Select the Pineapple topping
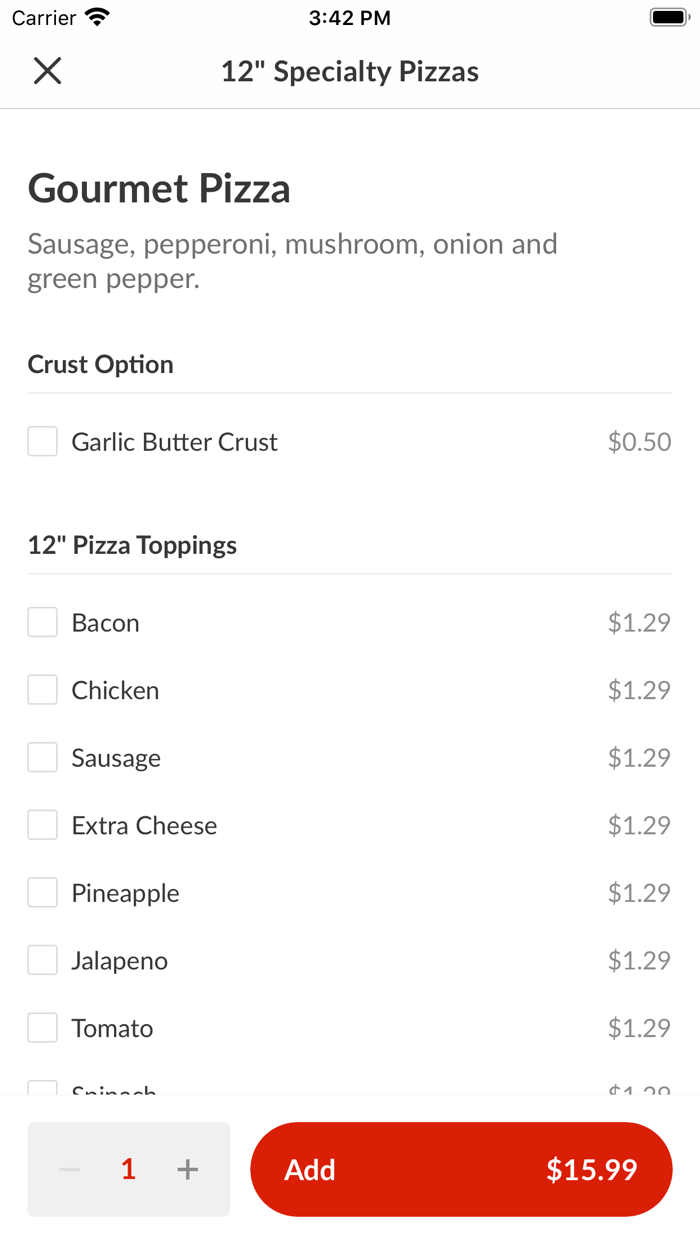This screenshot has height=1244, width=700. click(x=42, y=892)
